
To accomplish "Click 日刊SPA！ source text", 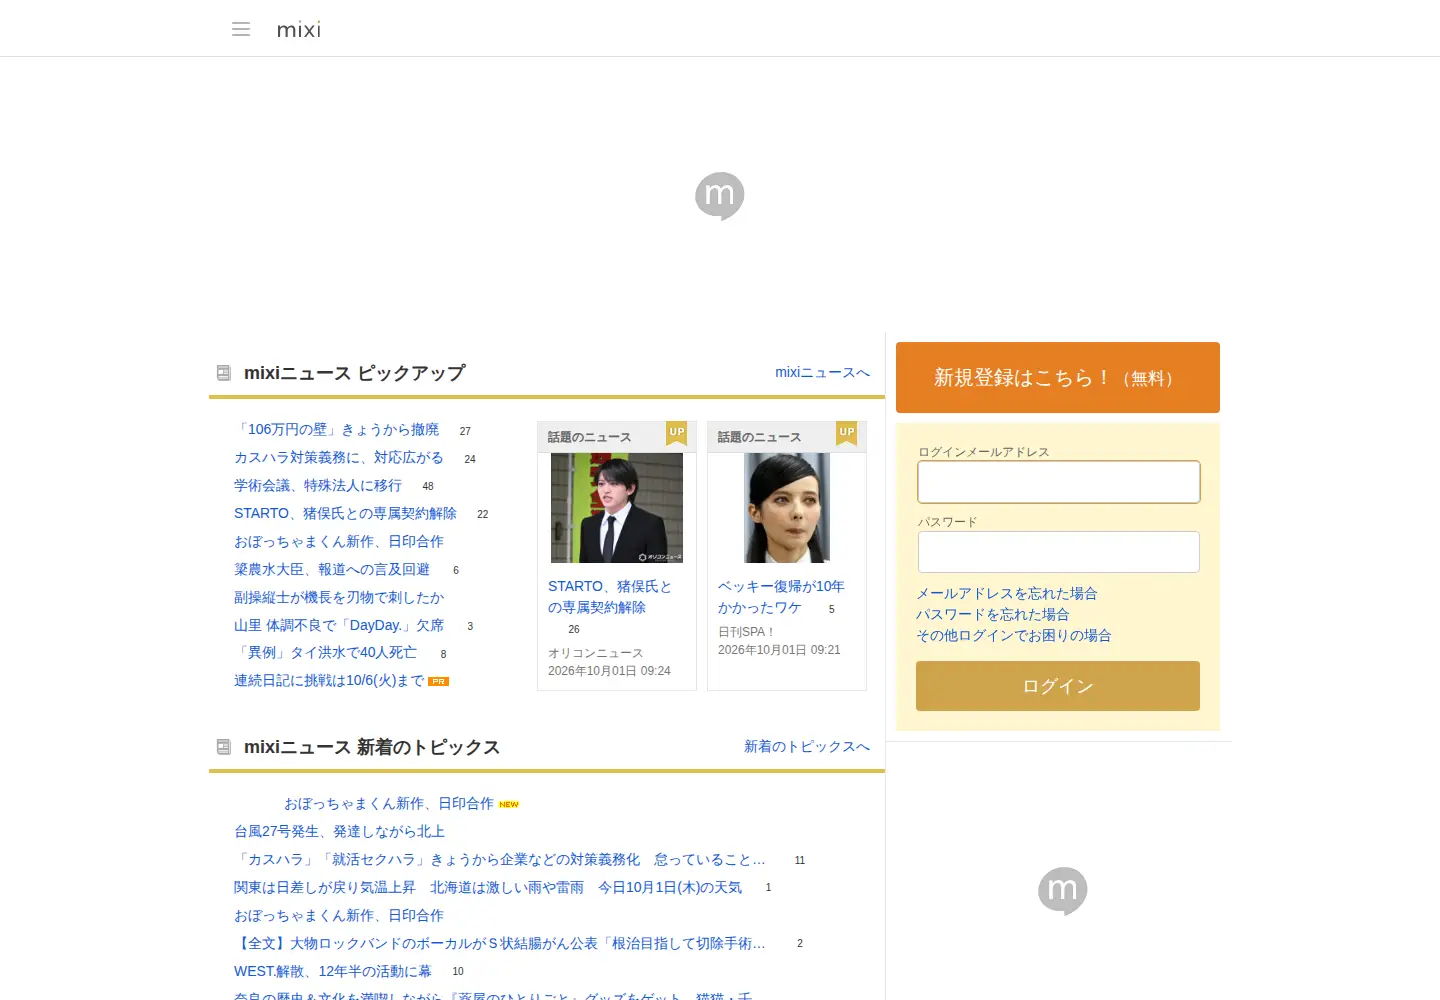I will point(747,632).
